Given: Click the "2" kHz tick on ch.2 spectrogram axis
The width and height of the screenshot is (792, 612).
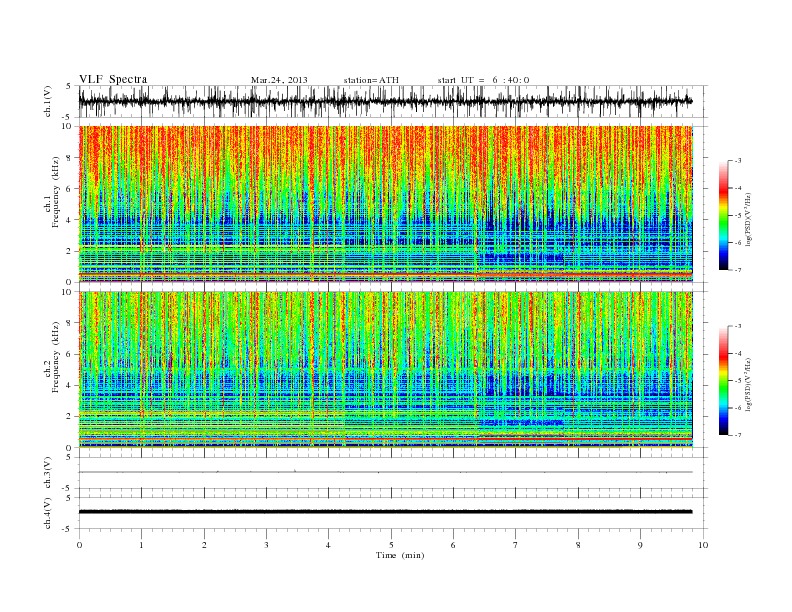Looking at the screenshot, I should click(x=69, y=417).
